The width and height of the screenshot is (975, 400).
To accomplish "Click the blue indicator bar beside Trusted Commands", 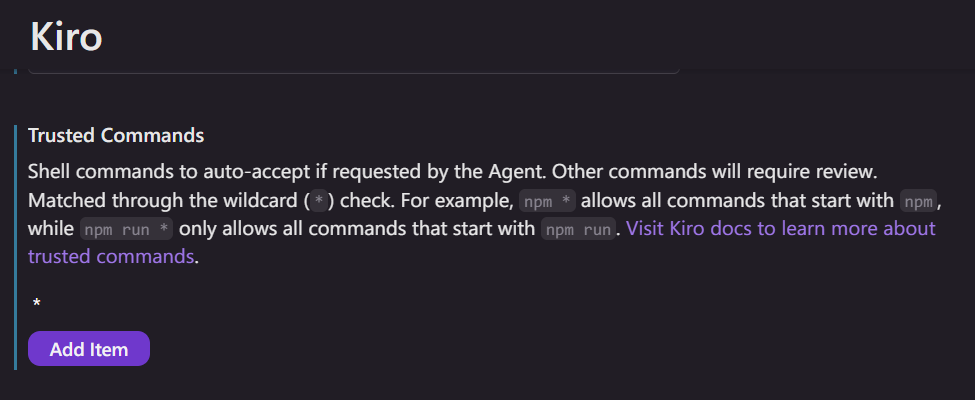I will (x=16, y=247).
